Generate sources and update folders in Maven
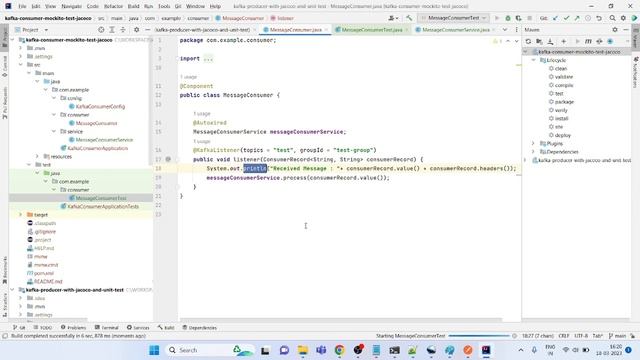This screenshot has width=640, height=360. coord(539,41)
